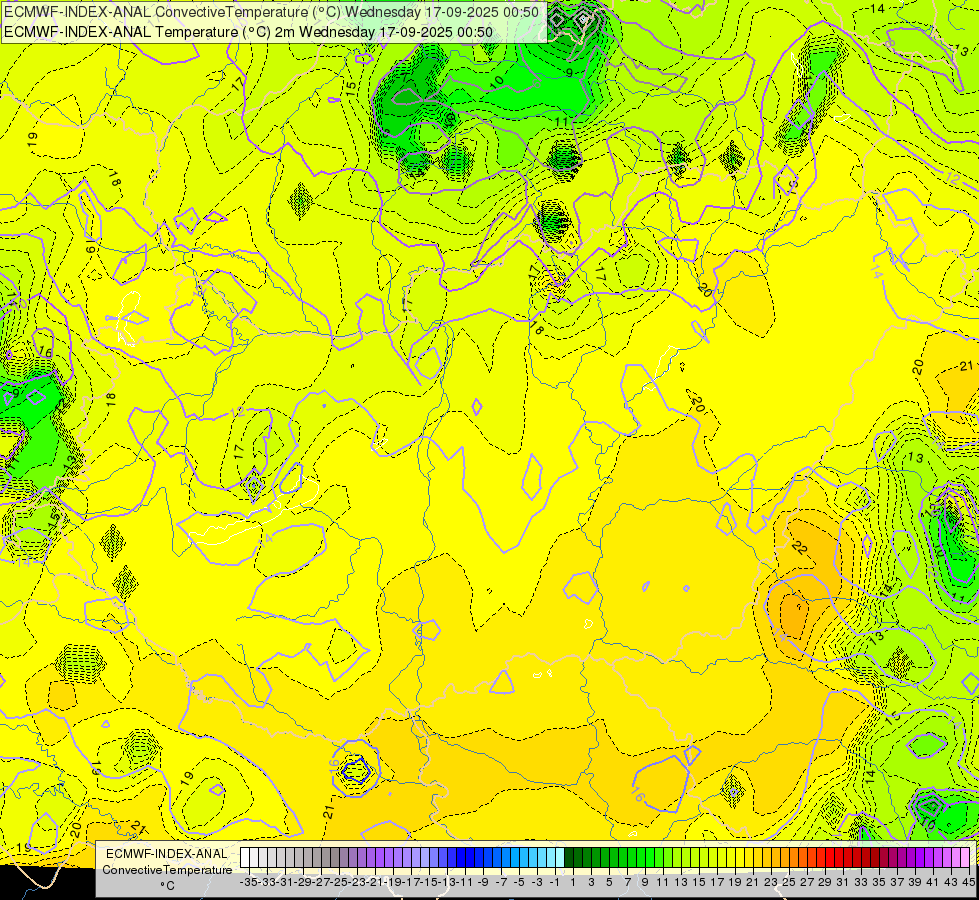The height and width of the screenshot is (900, 979).
Task: Click legend scale value 29
Action: pos(825,883)
